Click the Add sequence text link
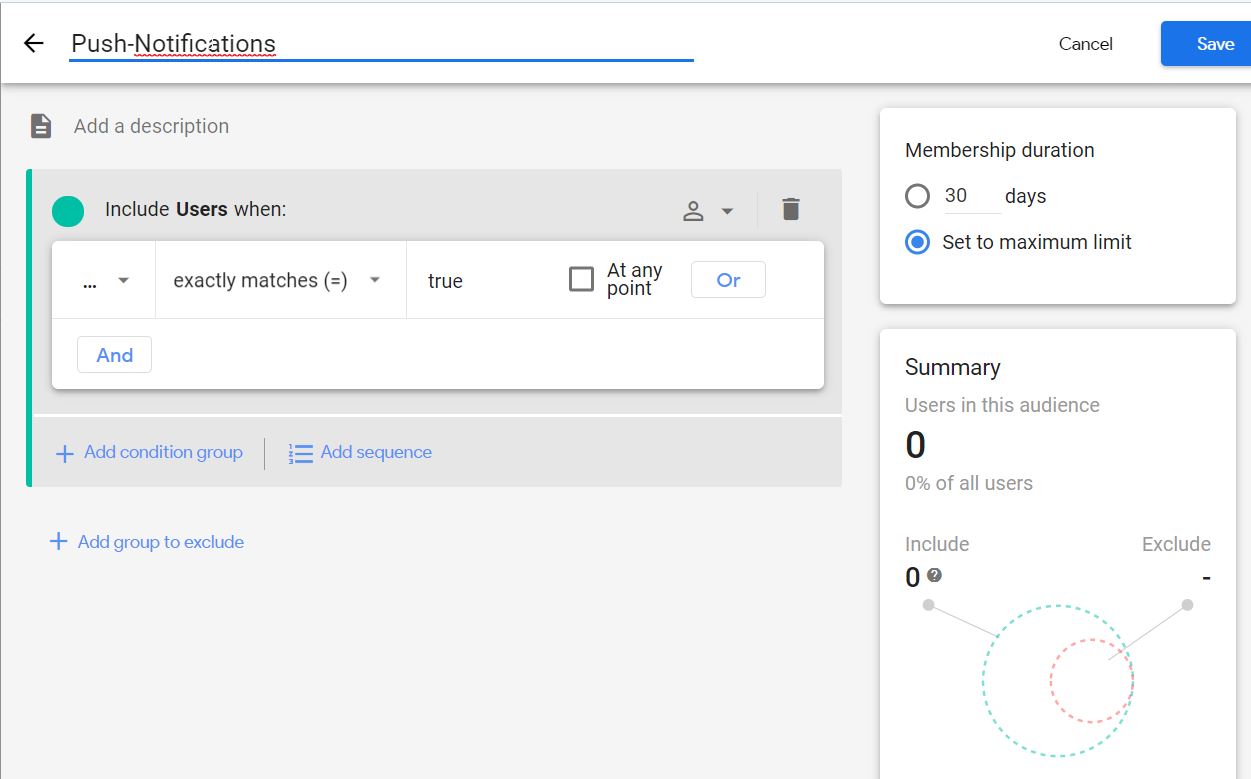 tap(376, 452)
